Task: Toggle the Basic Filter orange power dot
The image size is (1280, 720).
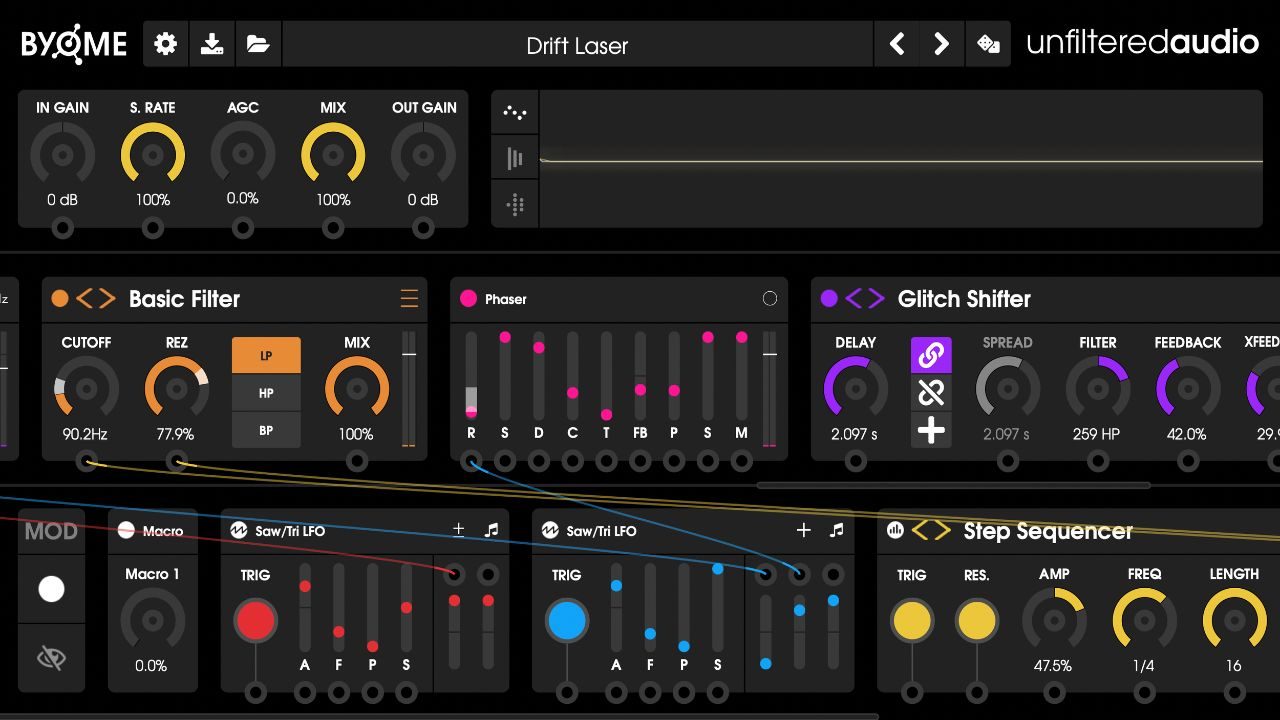Action: coord(60,298)
